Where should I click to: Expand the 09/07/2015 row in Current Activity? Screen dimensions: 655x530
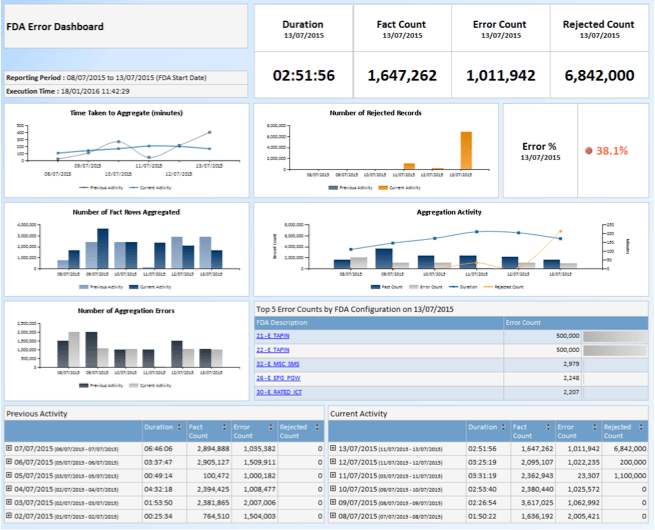click(333, 502)
